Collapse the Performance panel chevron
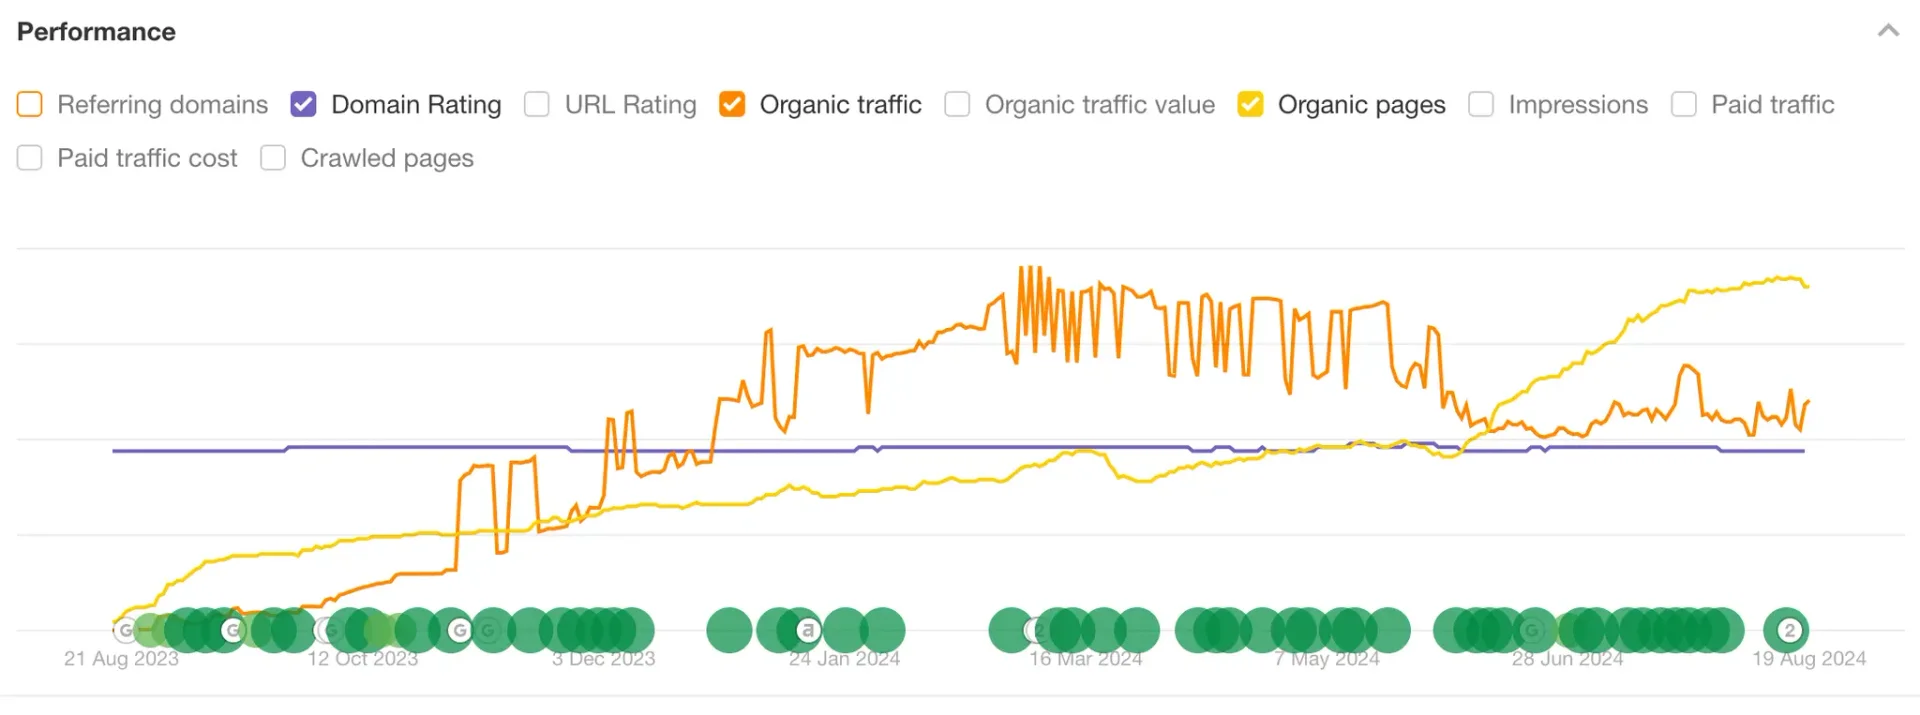Viewport: 1920px width, 715px height. 1887,31
